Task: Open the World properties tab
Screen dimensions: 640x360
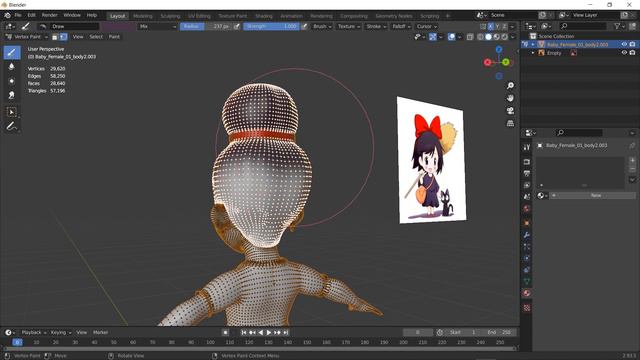Action: (527, 209)
